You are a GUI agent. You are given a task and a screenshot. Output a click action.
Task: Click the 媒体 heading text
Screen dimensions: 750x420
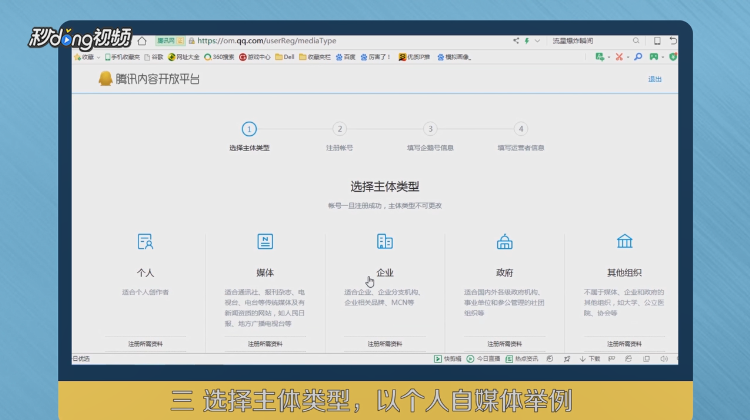(265, 273)
